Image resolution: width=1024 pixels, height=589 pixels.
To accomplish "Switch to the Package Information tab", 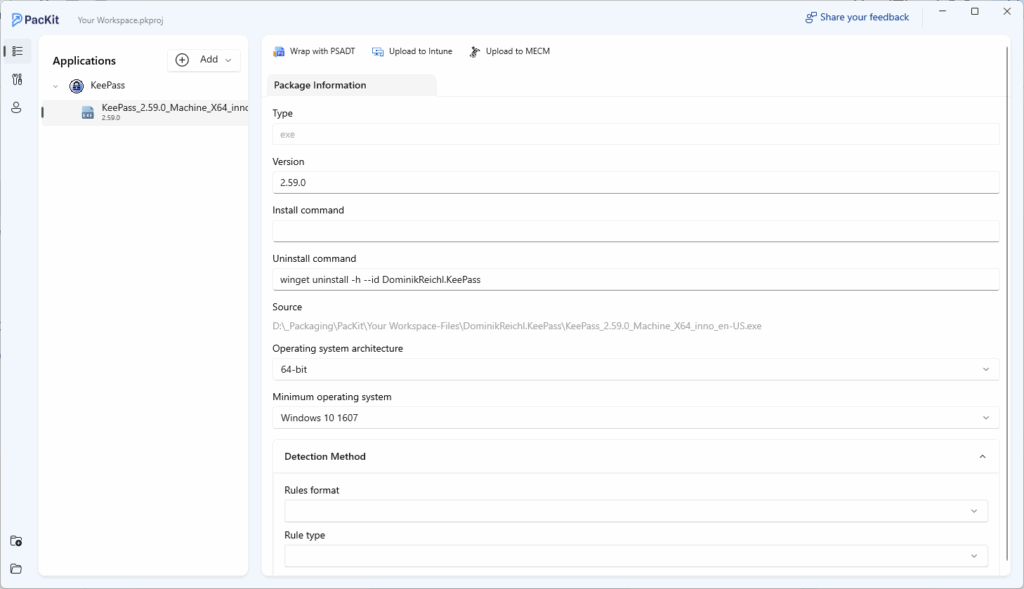I will tap(320, 85).
